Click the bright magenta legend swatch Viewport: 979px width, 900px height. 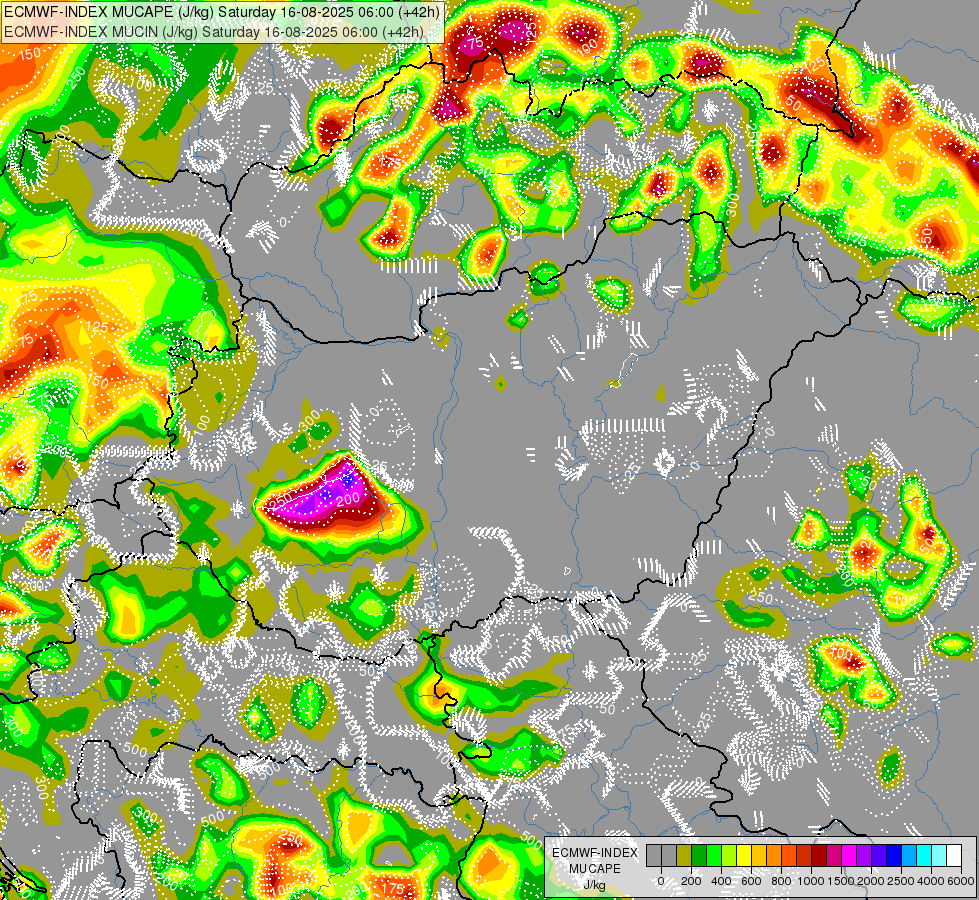(850, 855)
